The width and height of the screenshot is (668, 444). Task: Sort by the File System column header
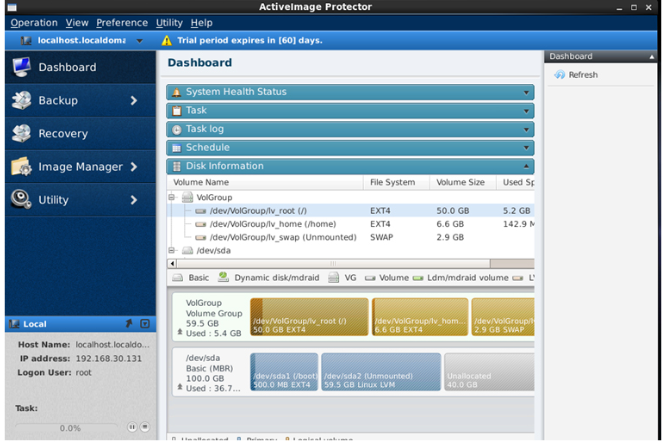(396, 182)
